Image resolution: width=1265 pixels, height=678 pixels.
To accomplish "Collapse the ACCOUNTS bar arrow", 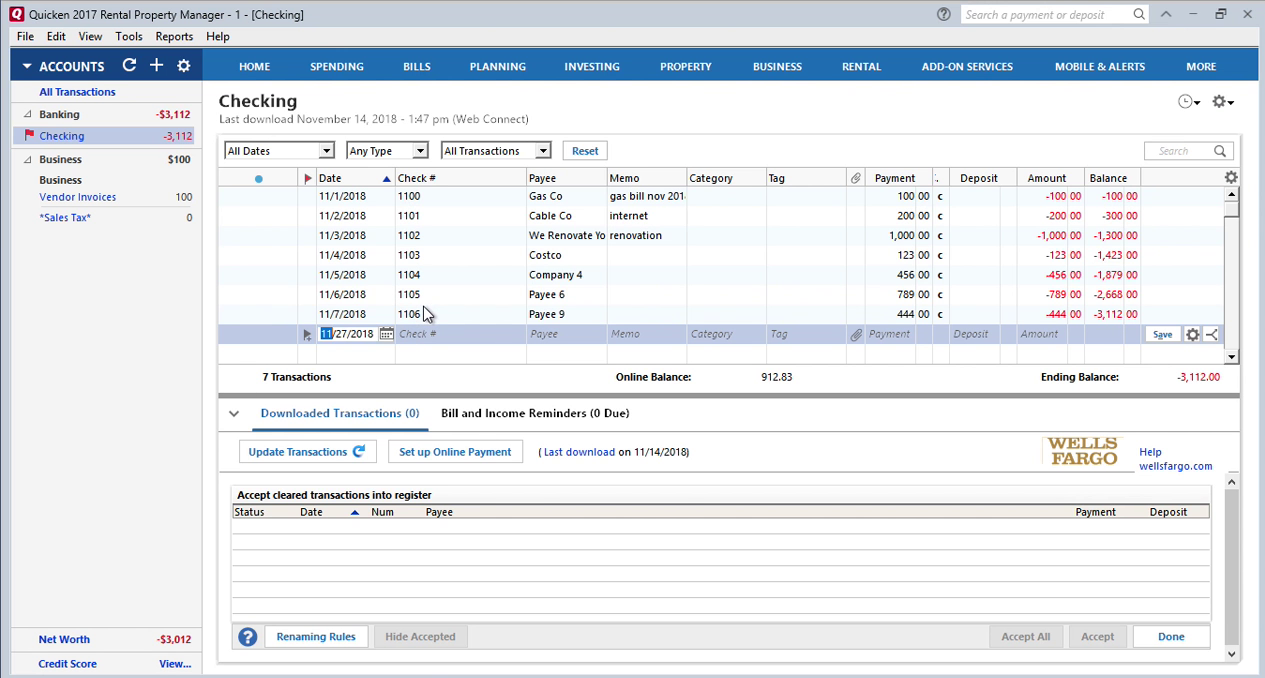I will pyautogui.click(x=27, y=67).
